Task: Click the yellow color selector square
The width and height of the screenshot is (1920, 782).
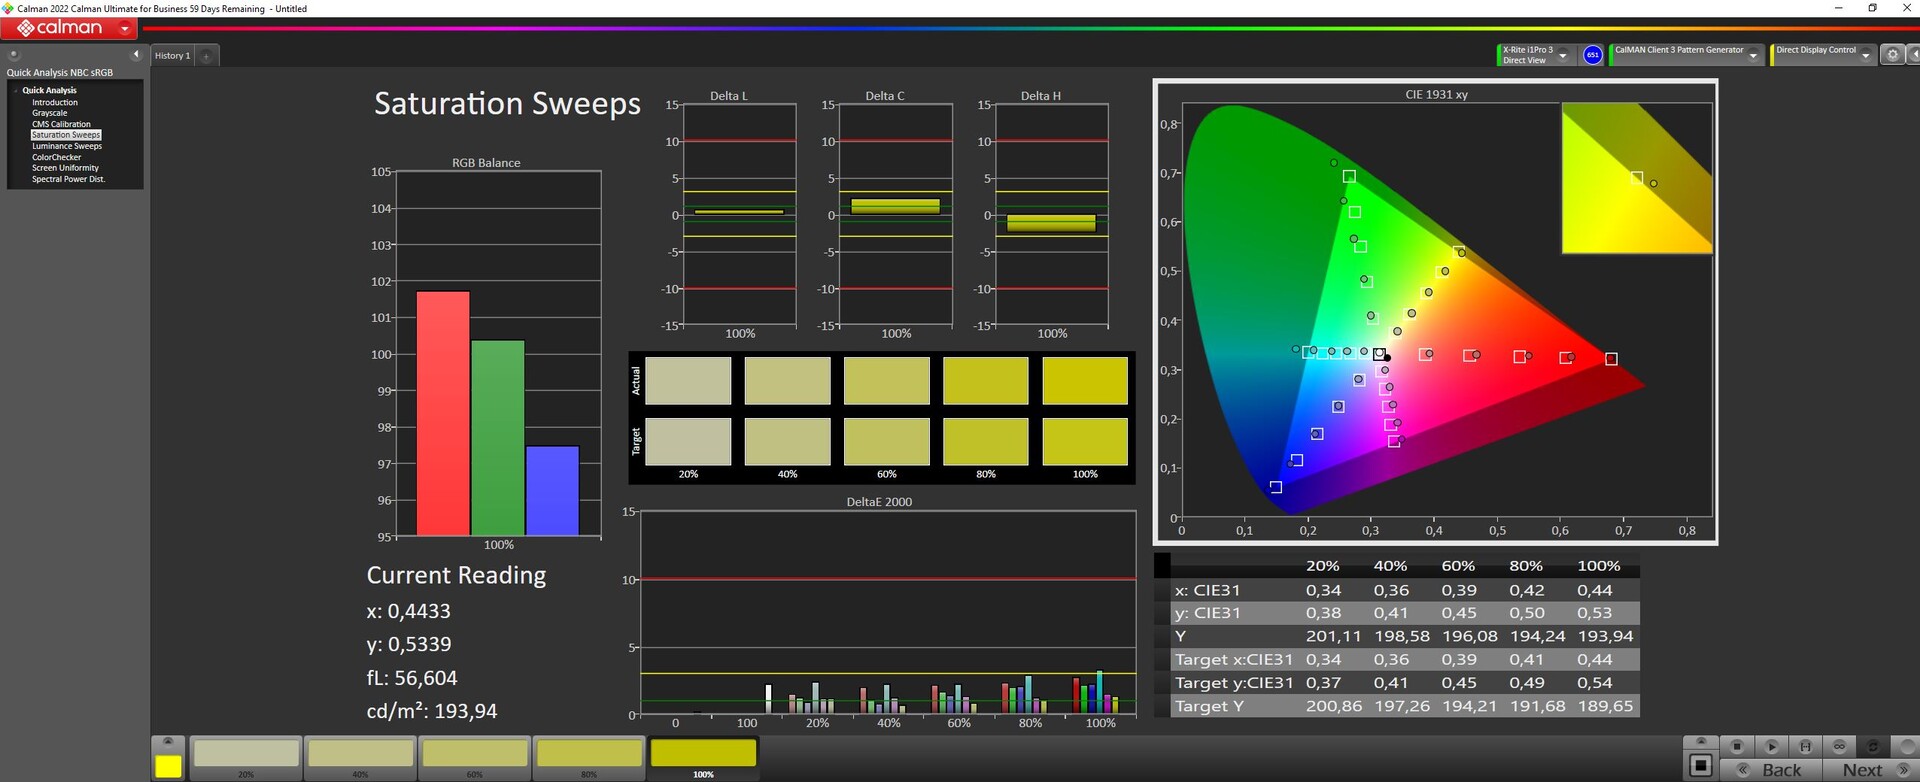Action: point(168,766)
